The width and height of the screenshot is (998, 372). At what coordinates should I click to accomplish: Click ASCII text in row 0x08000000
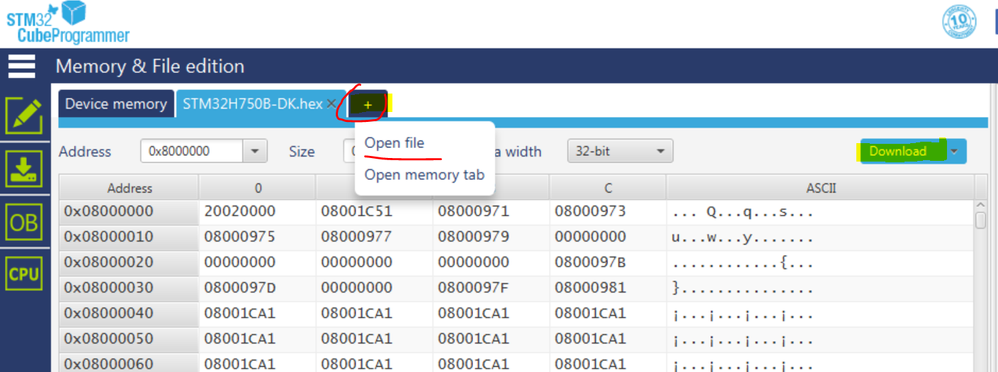[x=743, y=212]
